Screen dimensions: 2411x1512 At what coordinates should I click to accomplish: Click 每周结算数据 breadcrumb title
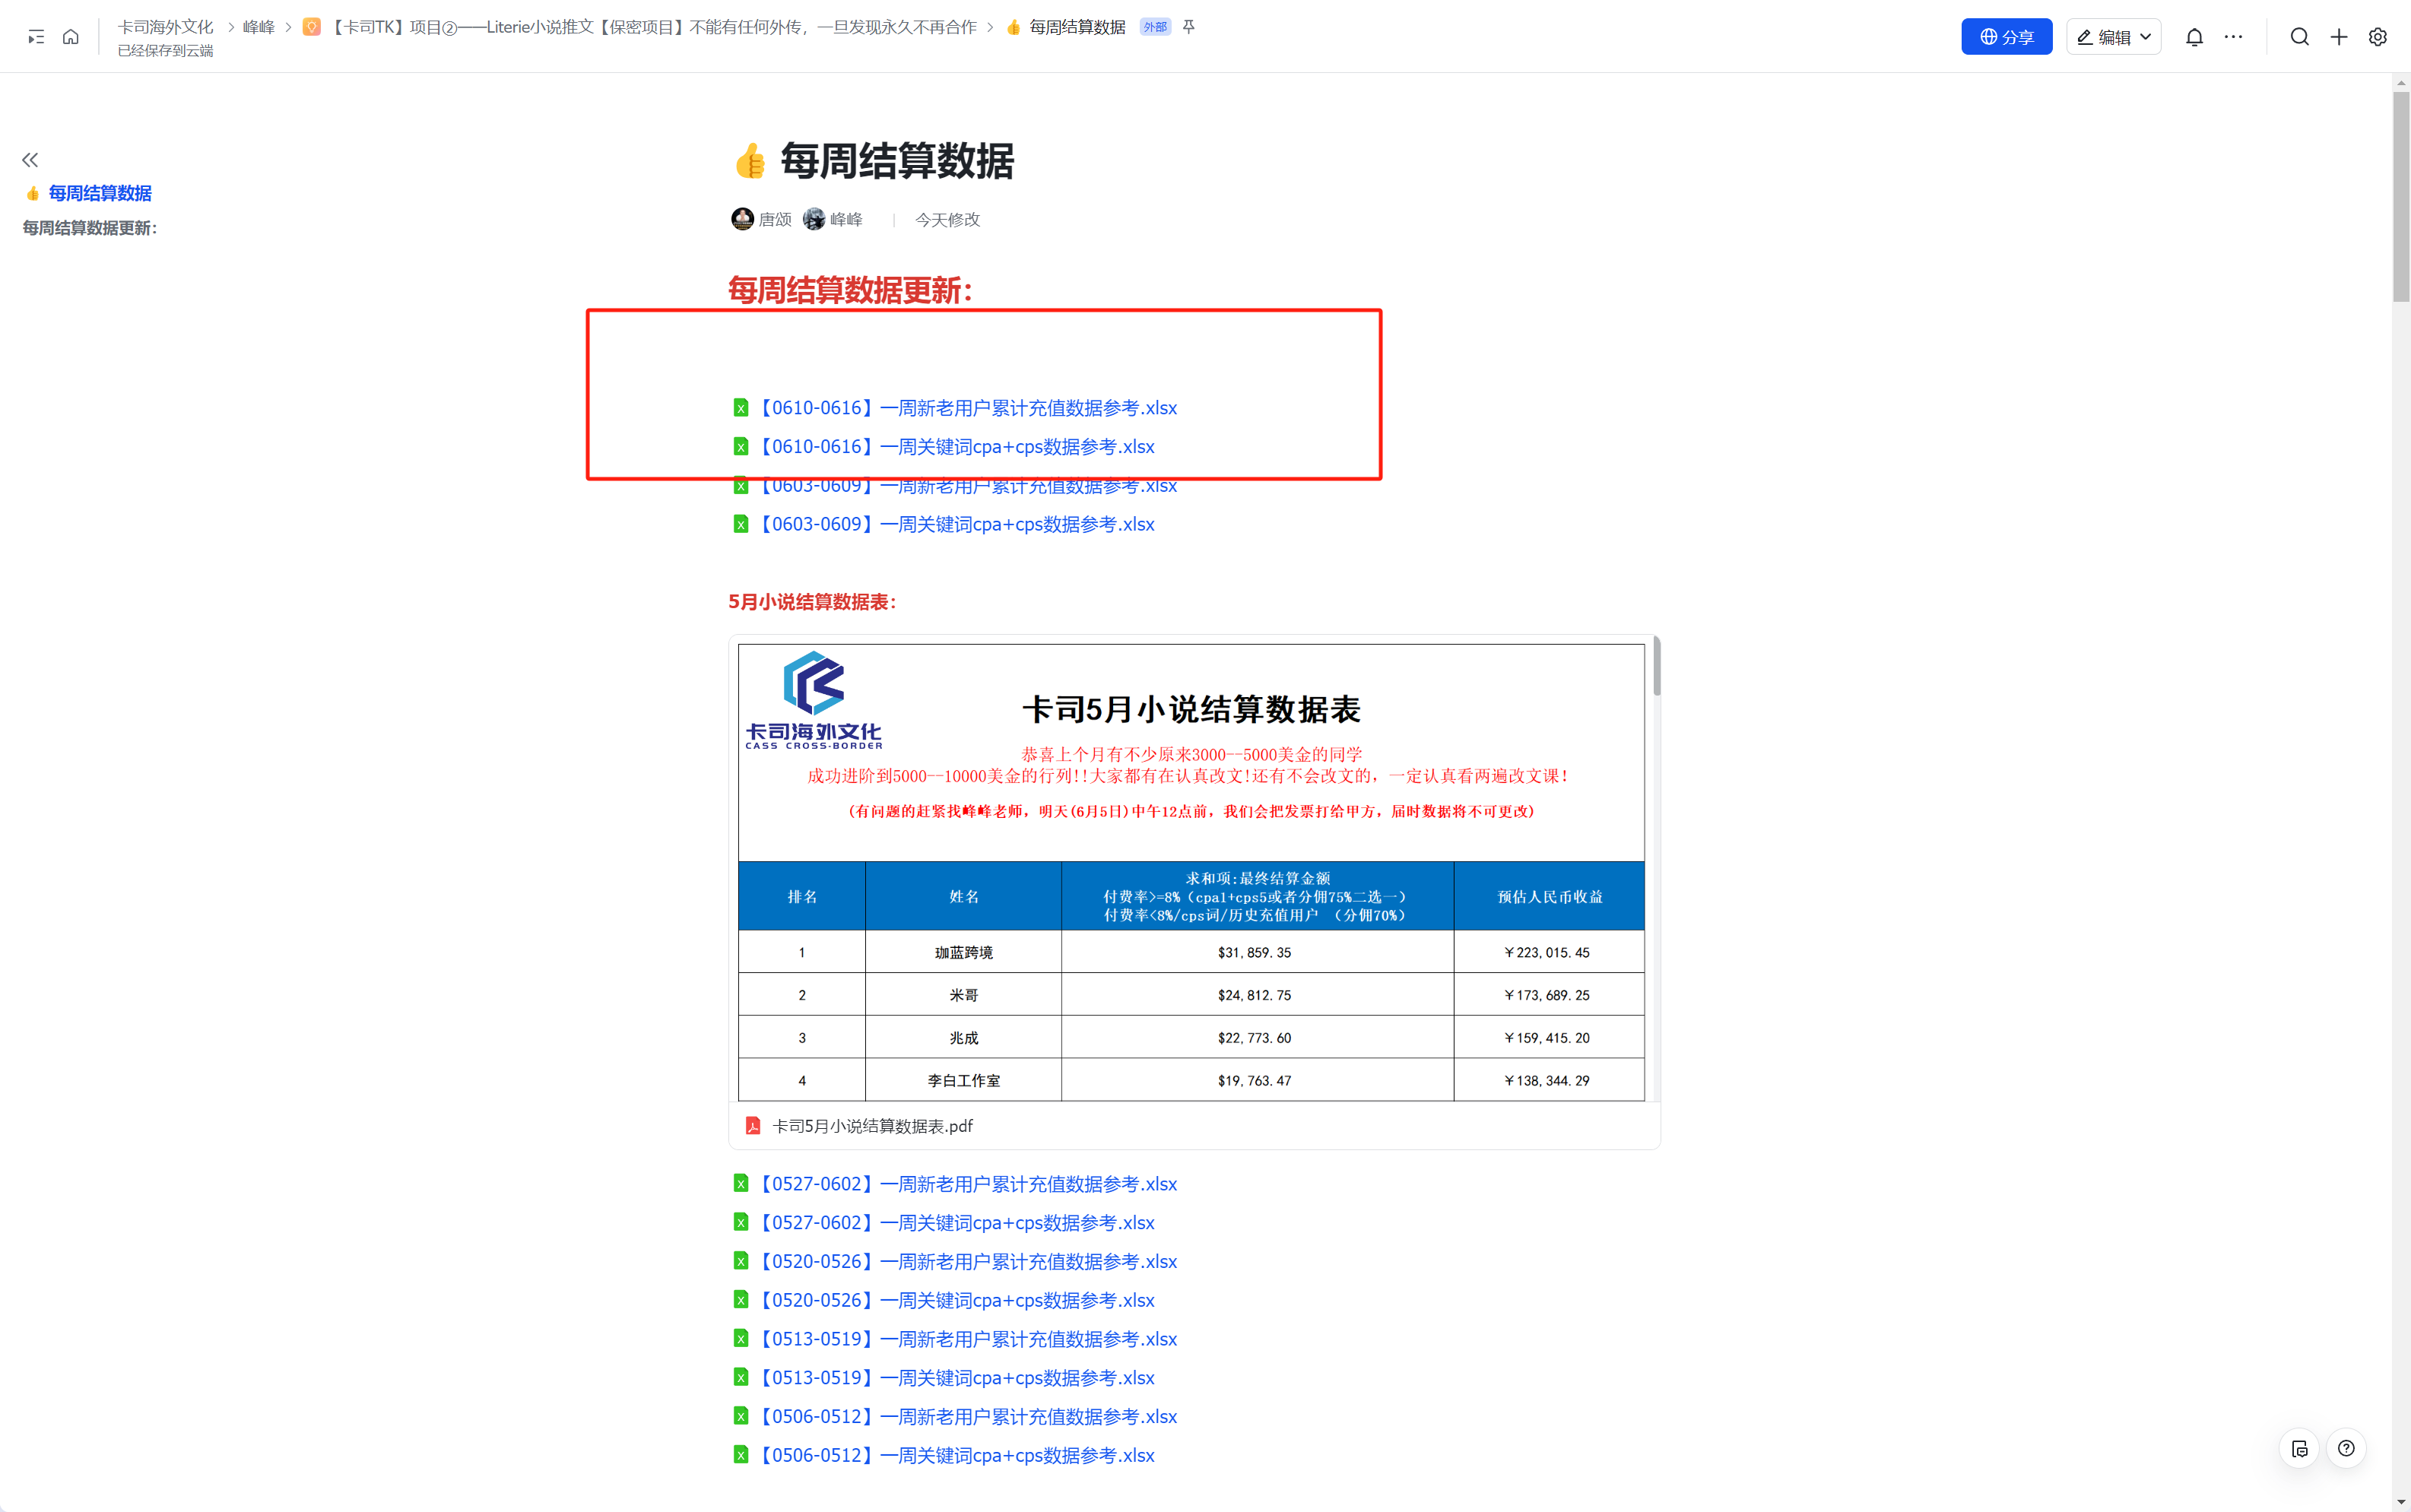click(1077, 27)
